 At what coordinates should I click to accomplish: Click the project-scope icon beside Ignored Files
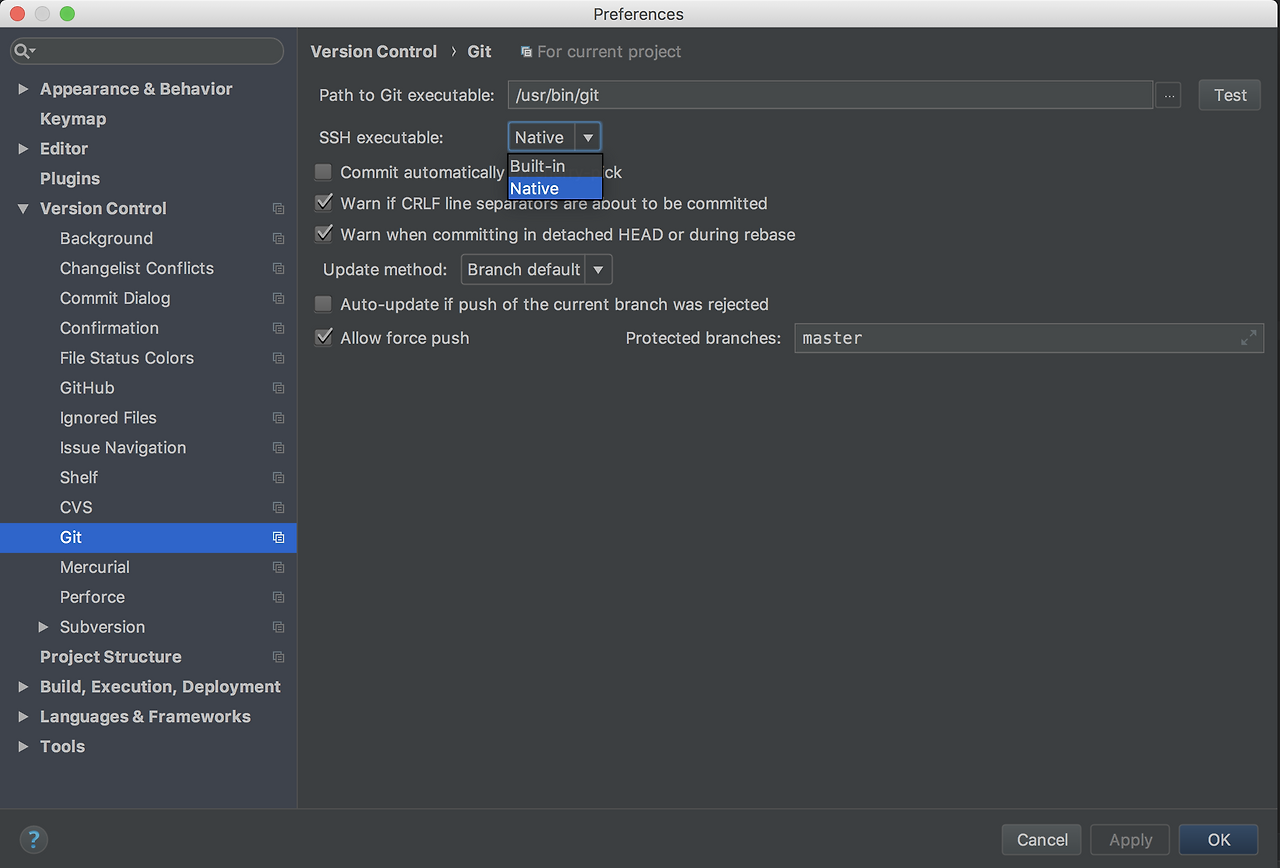[278, 418]
